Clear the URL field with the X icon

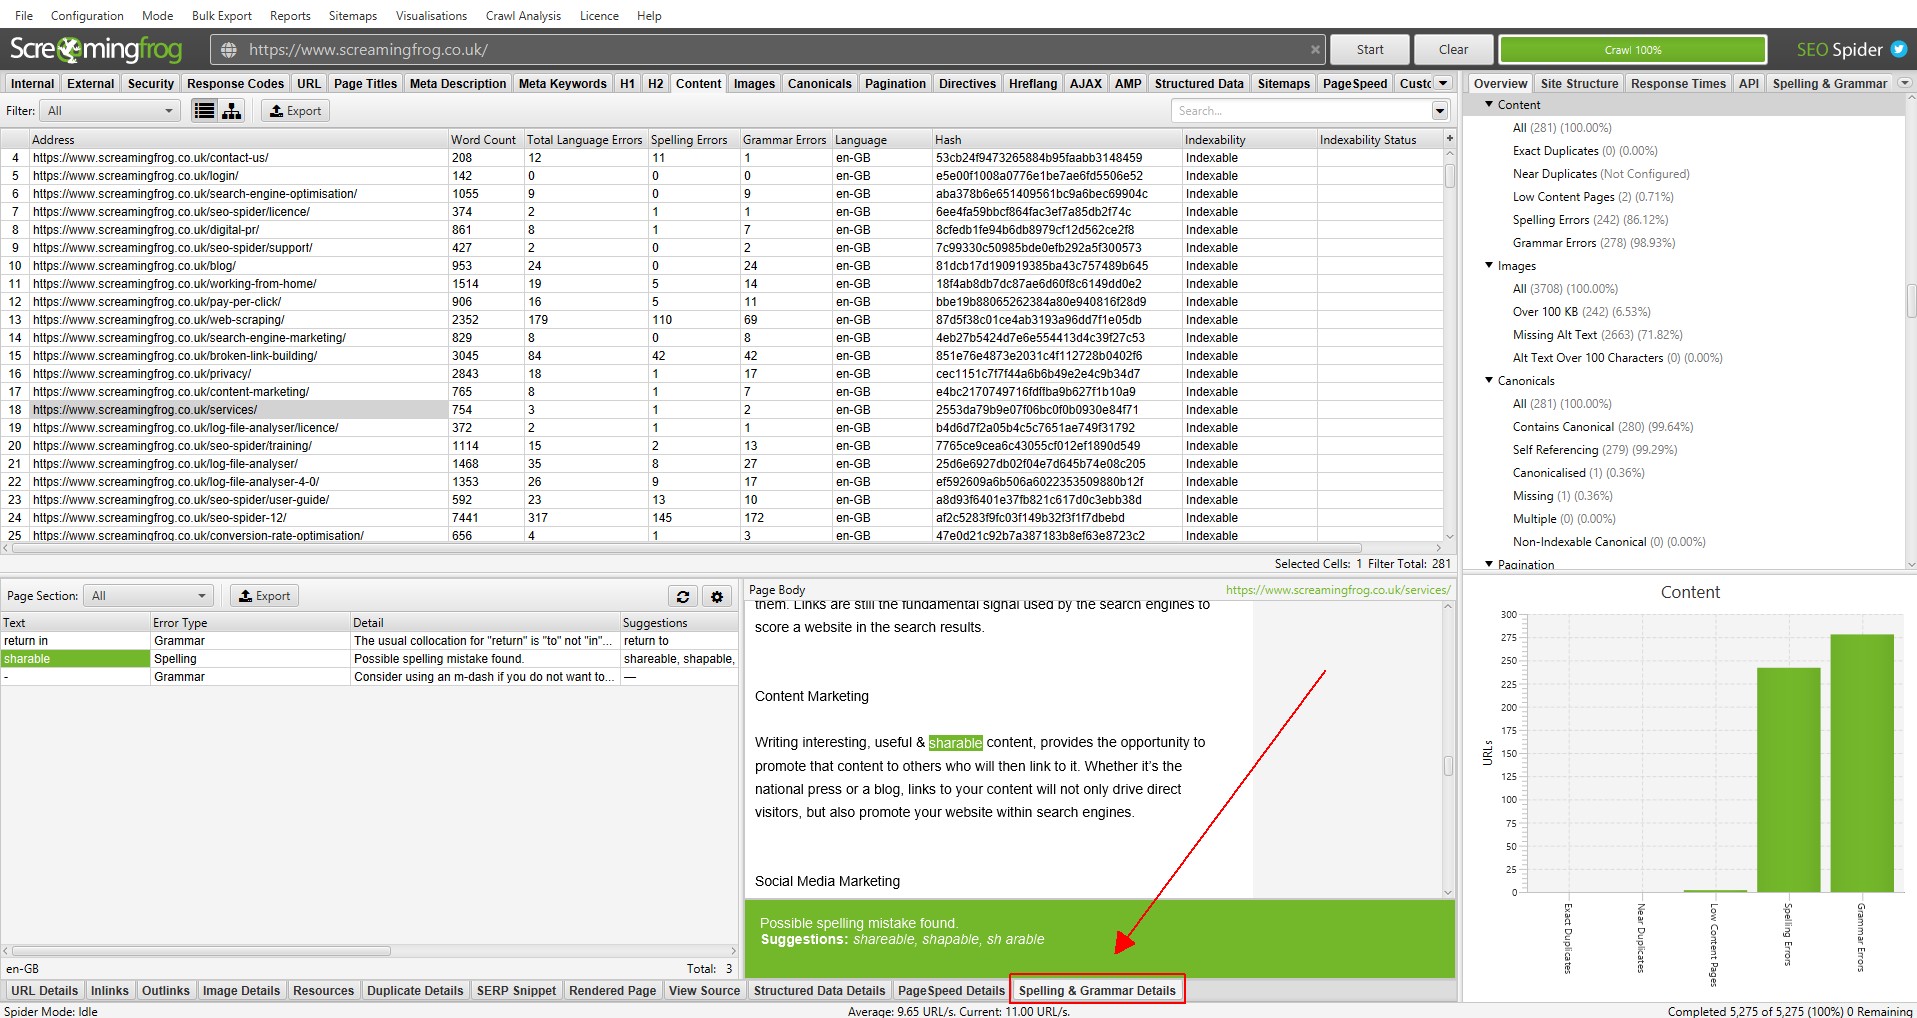click(x=1315, y=48)
